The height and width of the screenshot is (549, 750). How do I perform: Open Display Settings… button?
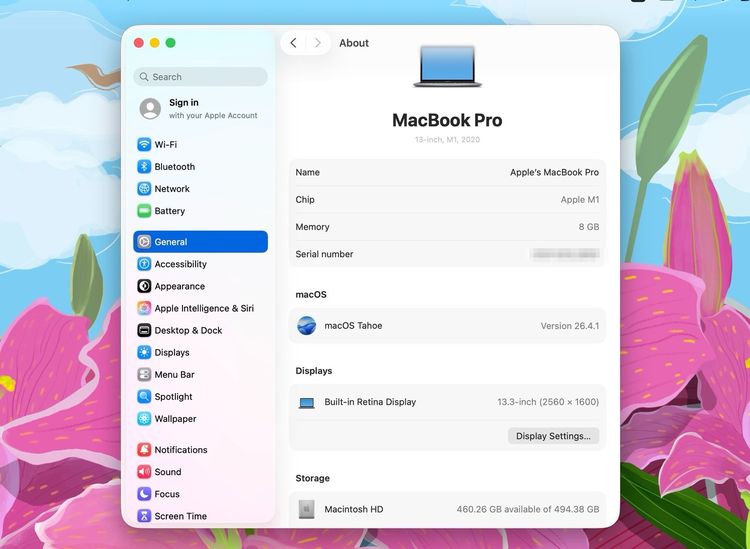click(553, 436)
